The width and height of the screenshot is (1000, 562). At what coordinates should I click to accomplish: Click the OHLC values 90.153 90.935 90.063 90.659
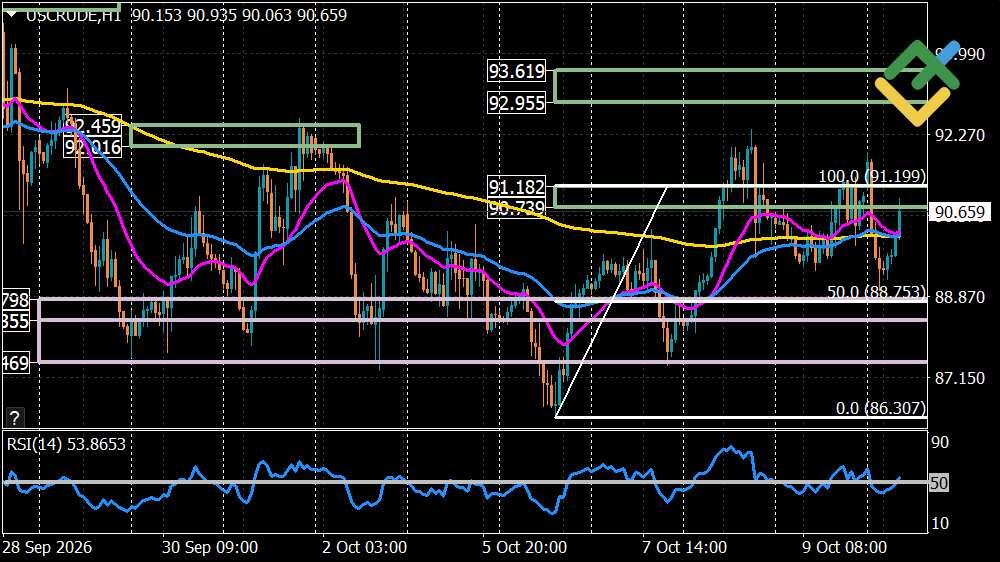(239, 15)
